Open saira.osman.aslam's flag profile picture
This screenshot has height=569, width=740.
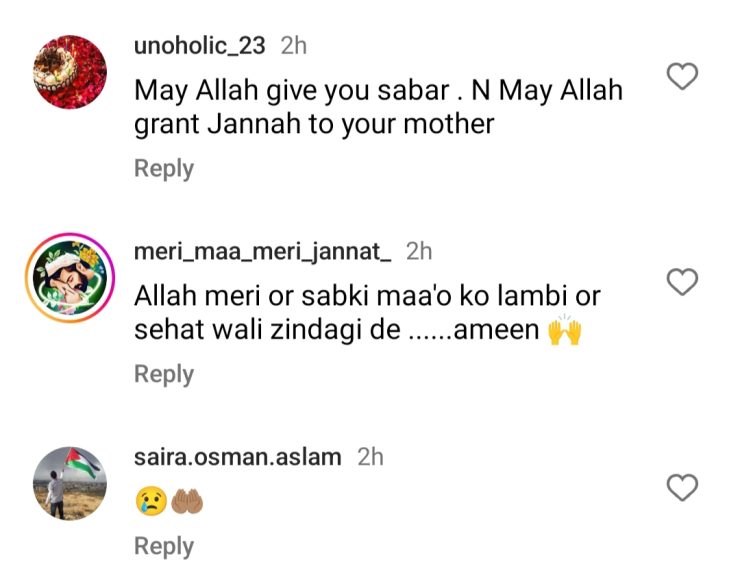click(69, 483)
